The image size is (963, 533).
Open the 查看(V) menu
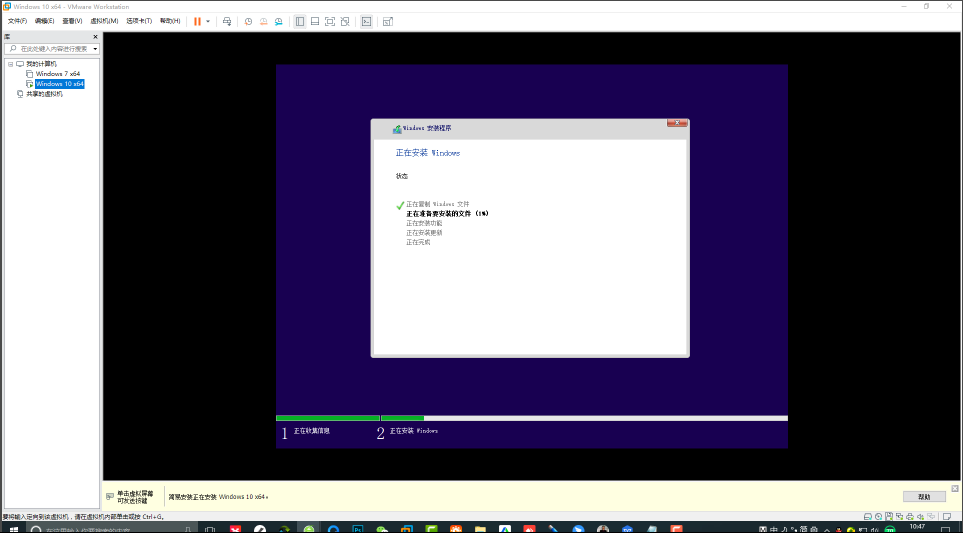click(72, 21)
